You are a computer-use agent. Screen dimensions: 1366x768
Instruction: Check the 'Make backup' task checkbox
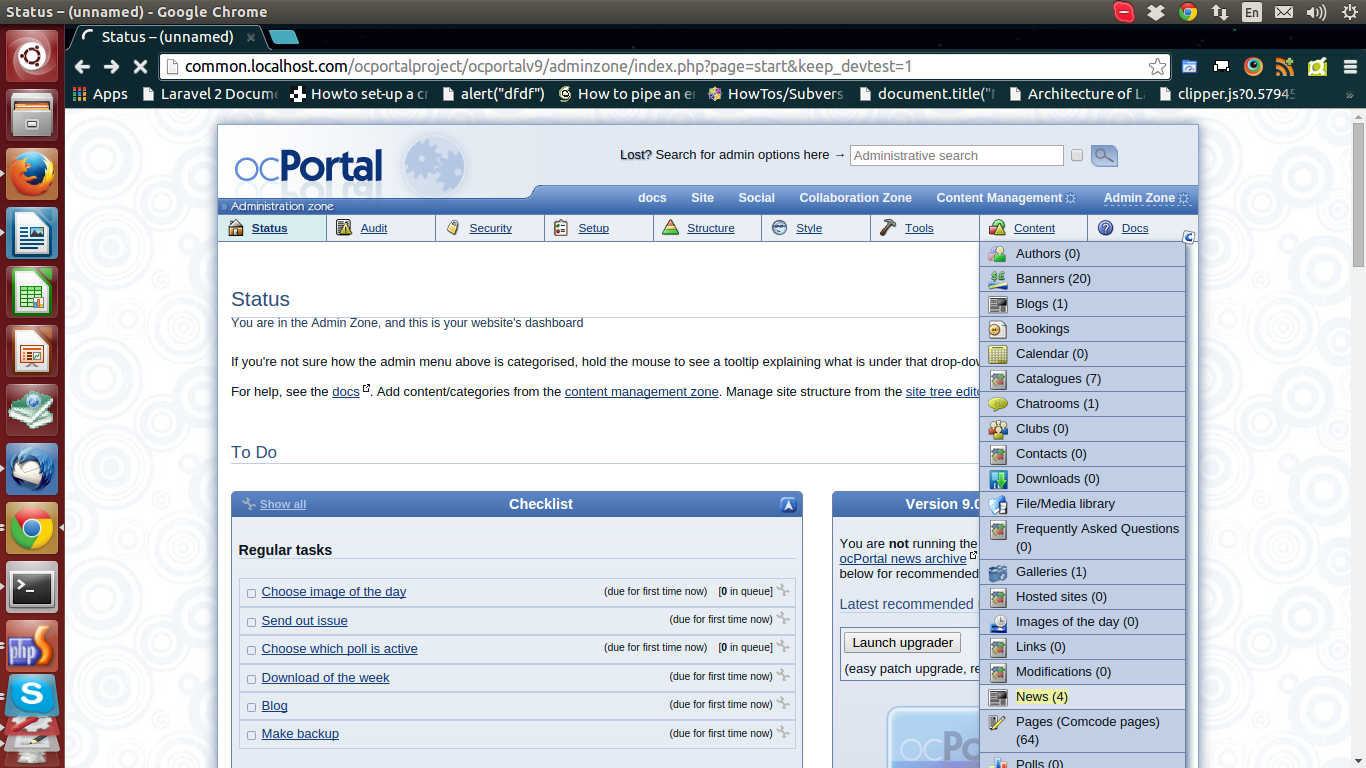[251, 735]
